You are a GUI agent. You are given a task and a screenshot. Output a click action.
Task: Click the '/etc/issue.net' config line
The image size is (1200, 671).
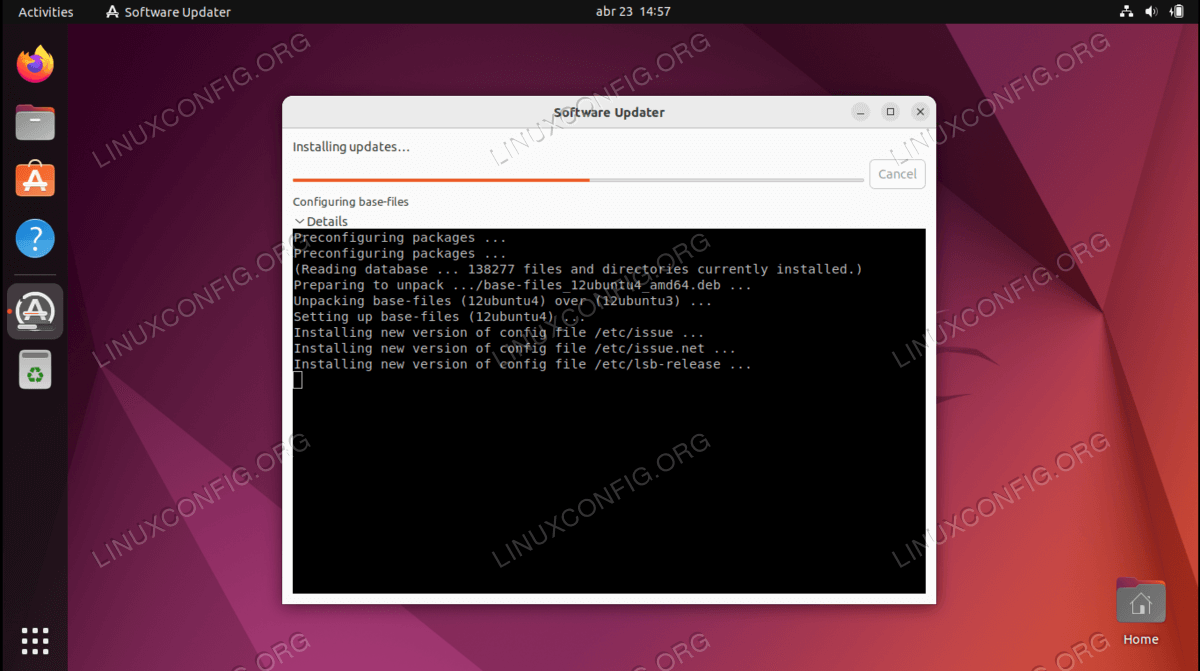(514, 349)
